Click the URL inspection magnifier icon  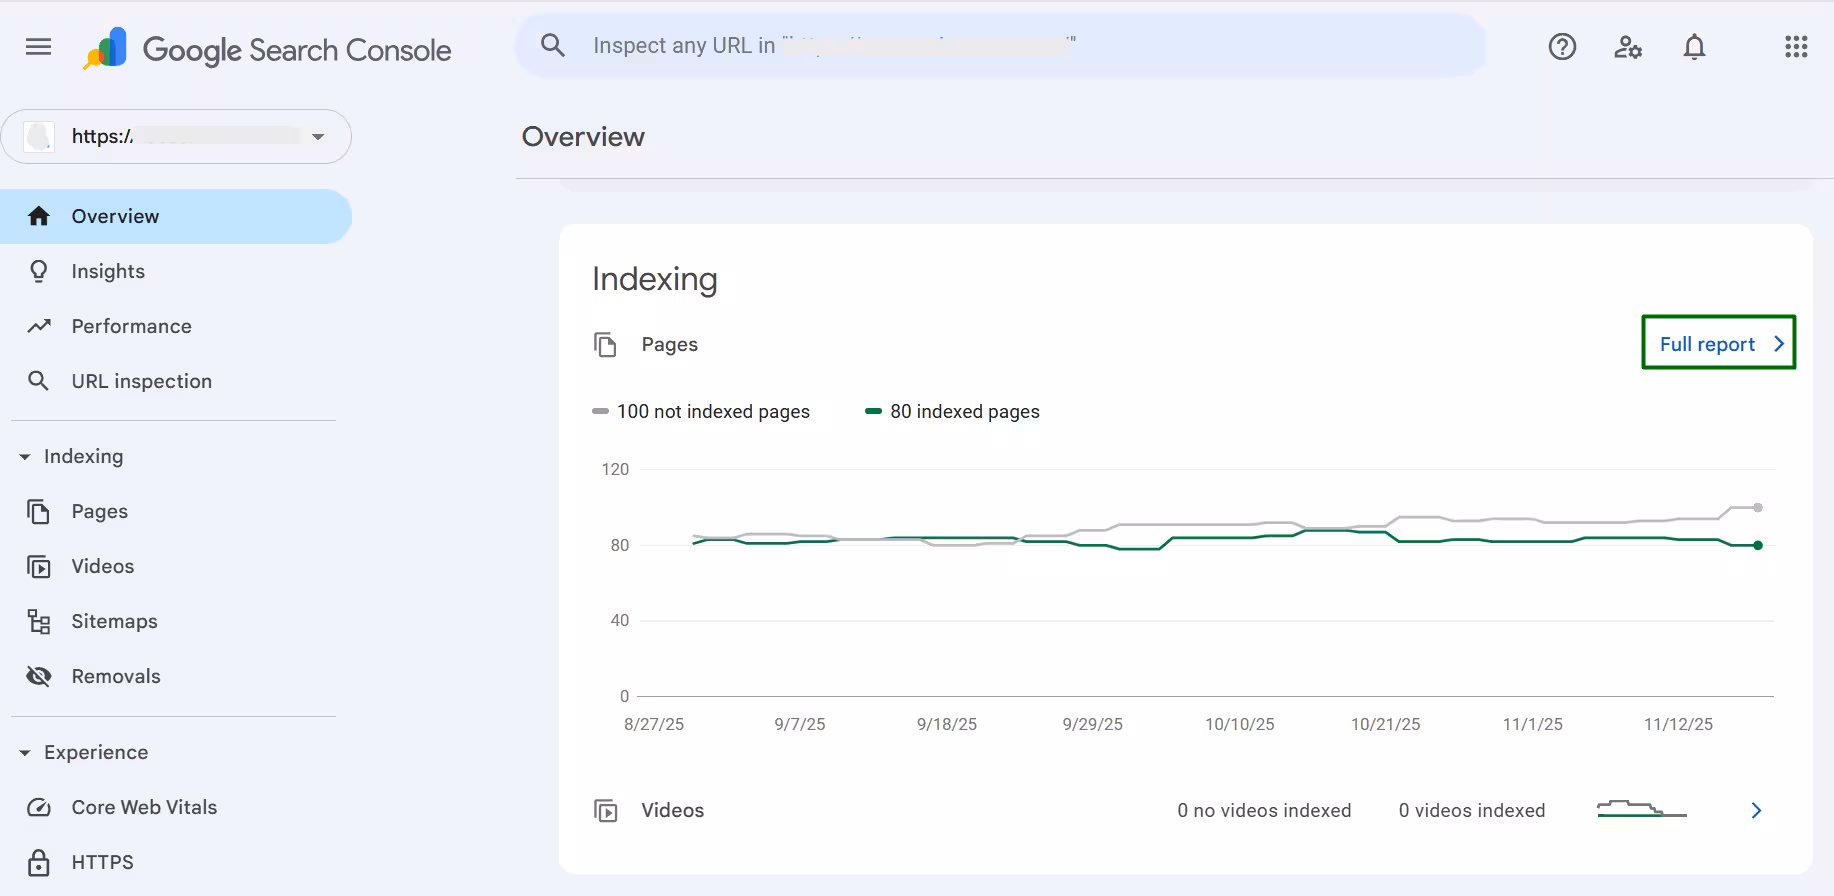click(x=38, y=381)
